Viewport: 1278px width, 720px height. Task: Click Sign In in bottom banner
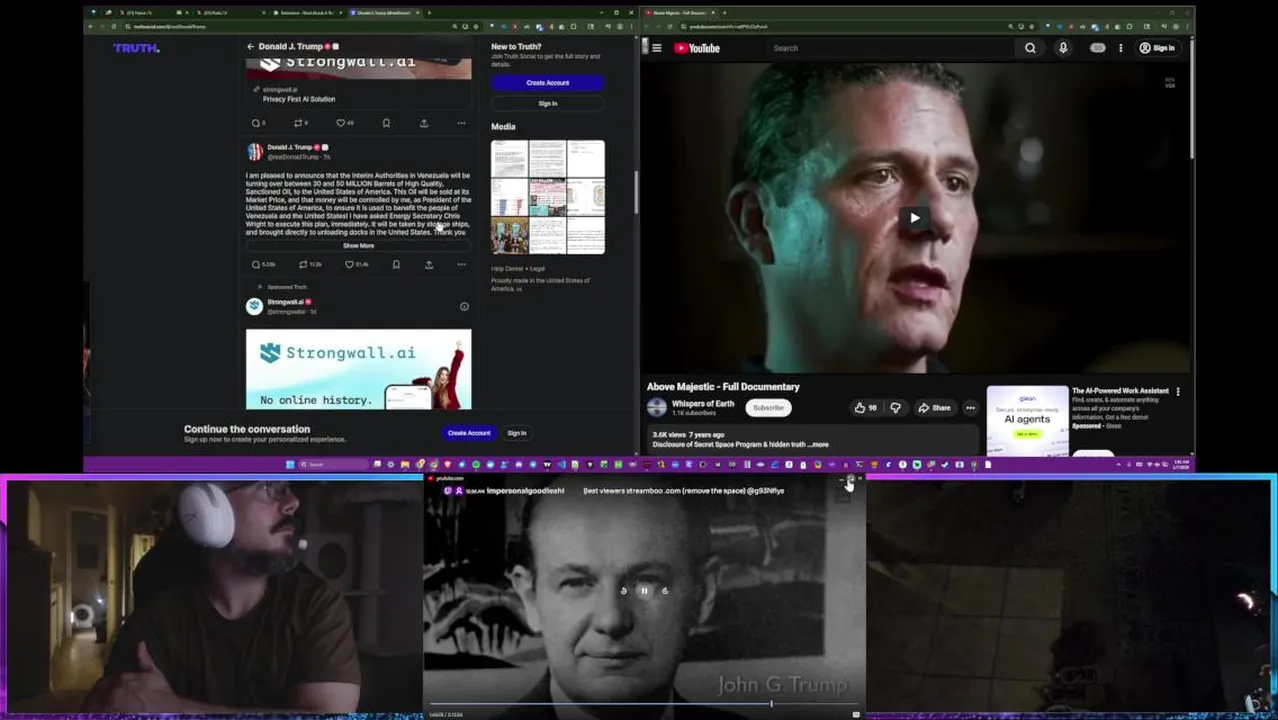[x=517, y=433]
